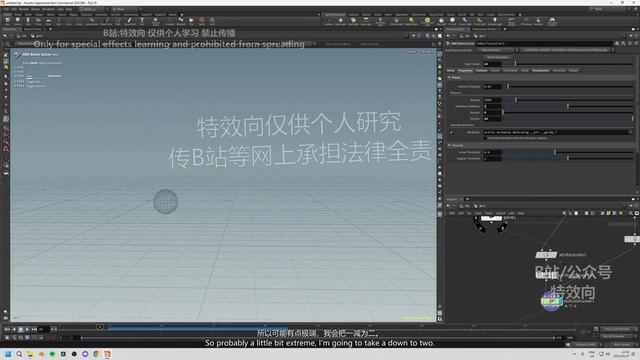Viewport: 640px width, 360px height.
Task: Click the Reset Simulation button
Action: tap(498, 57)
